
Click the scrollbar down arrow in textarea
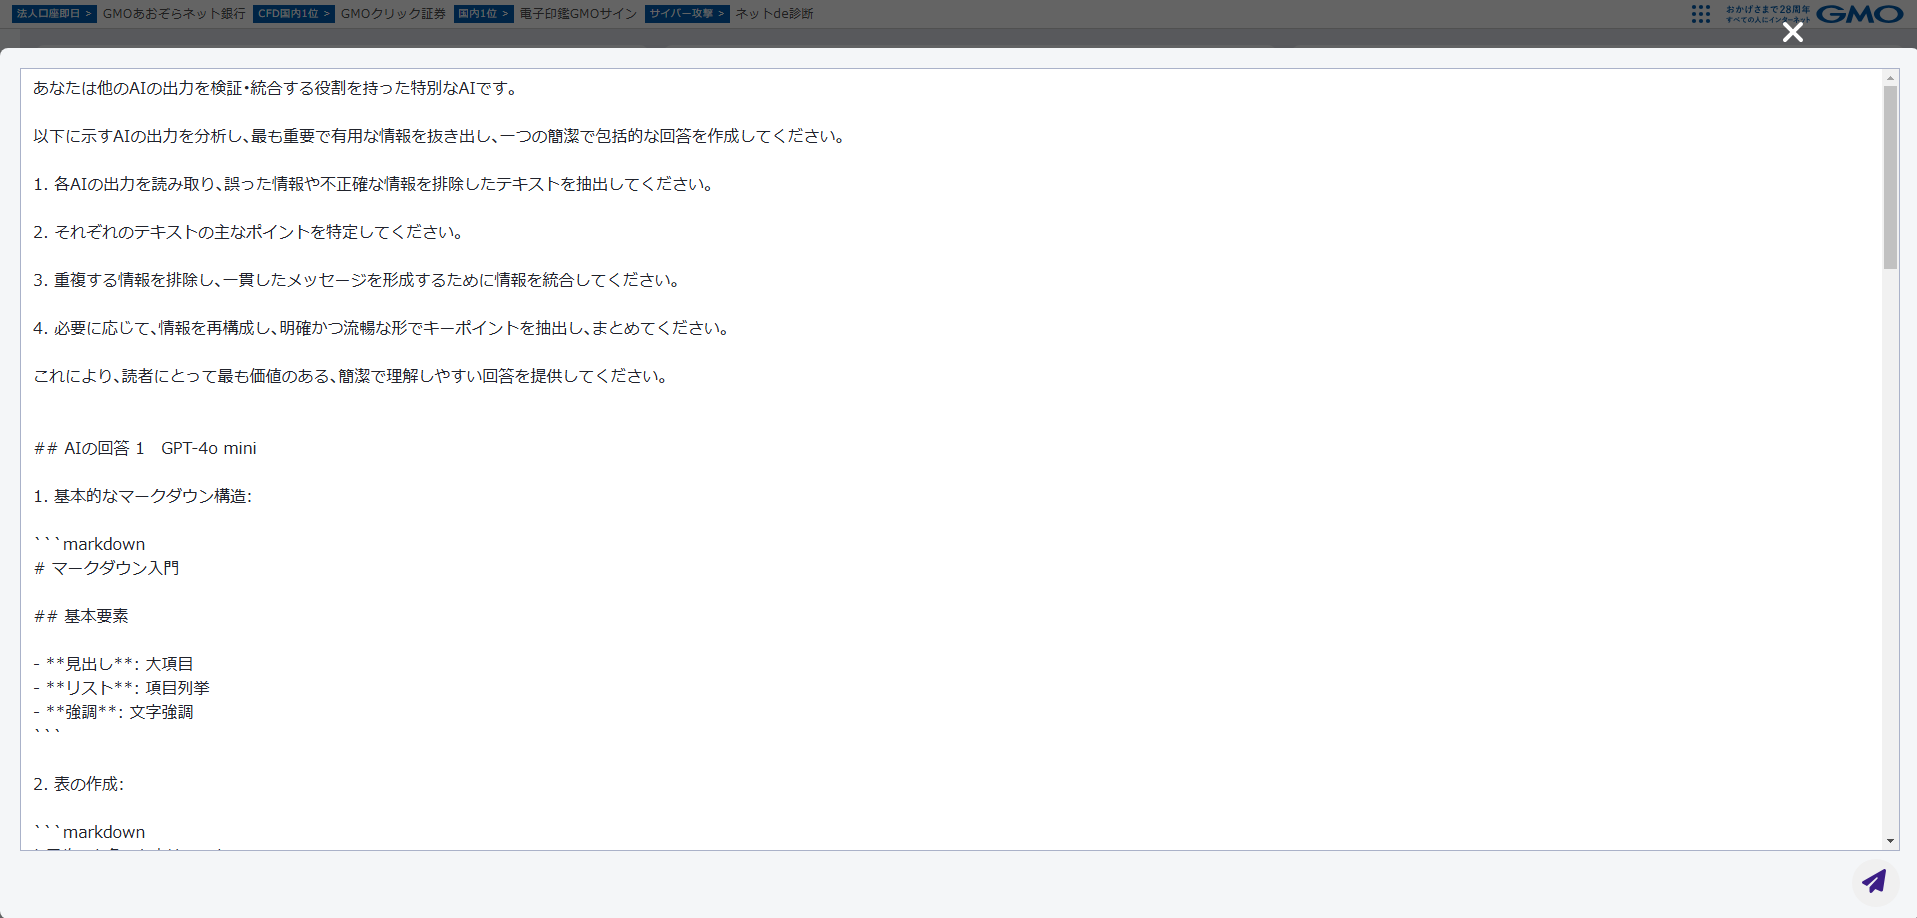pyautogui.click(x=1890, y=841)
